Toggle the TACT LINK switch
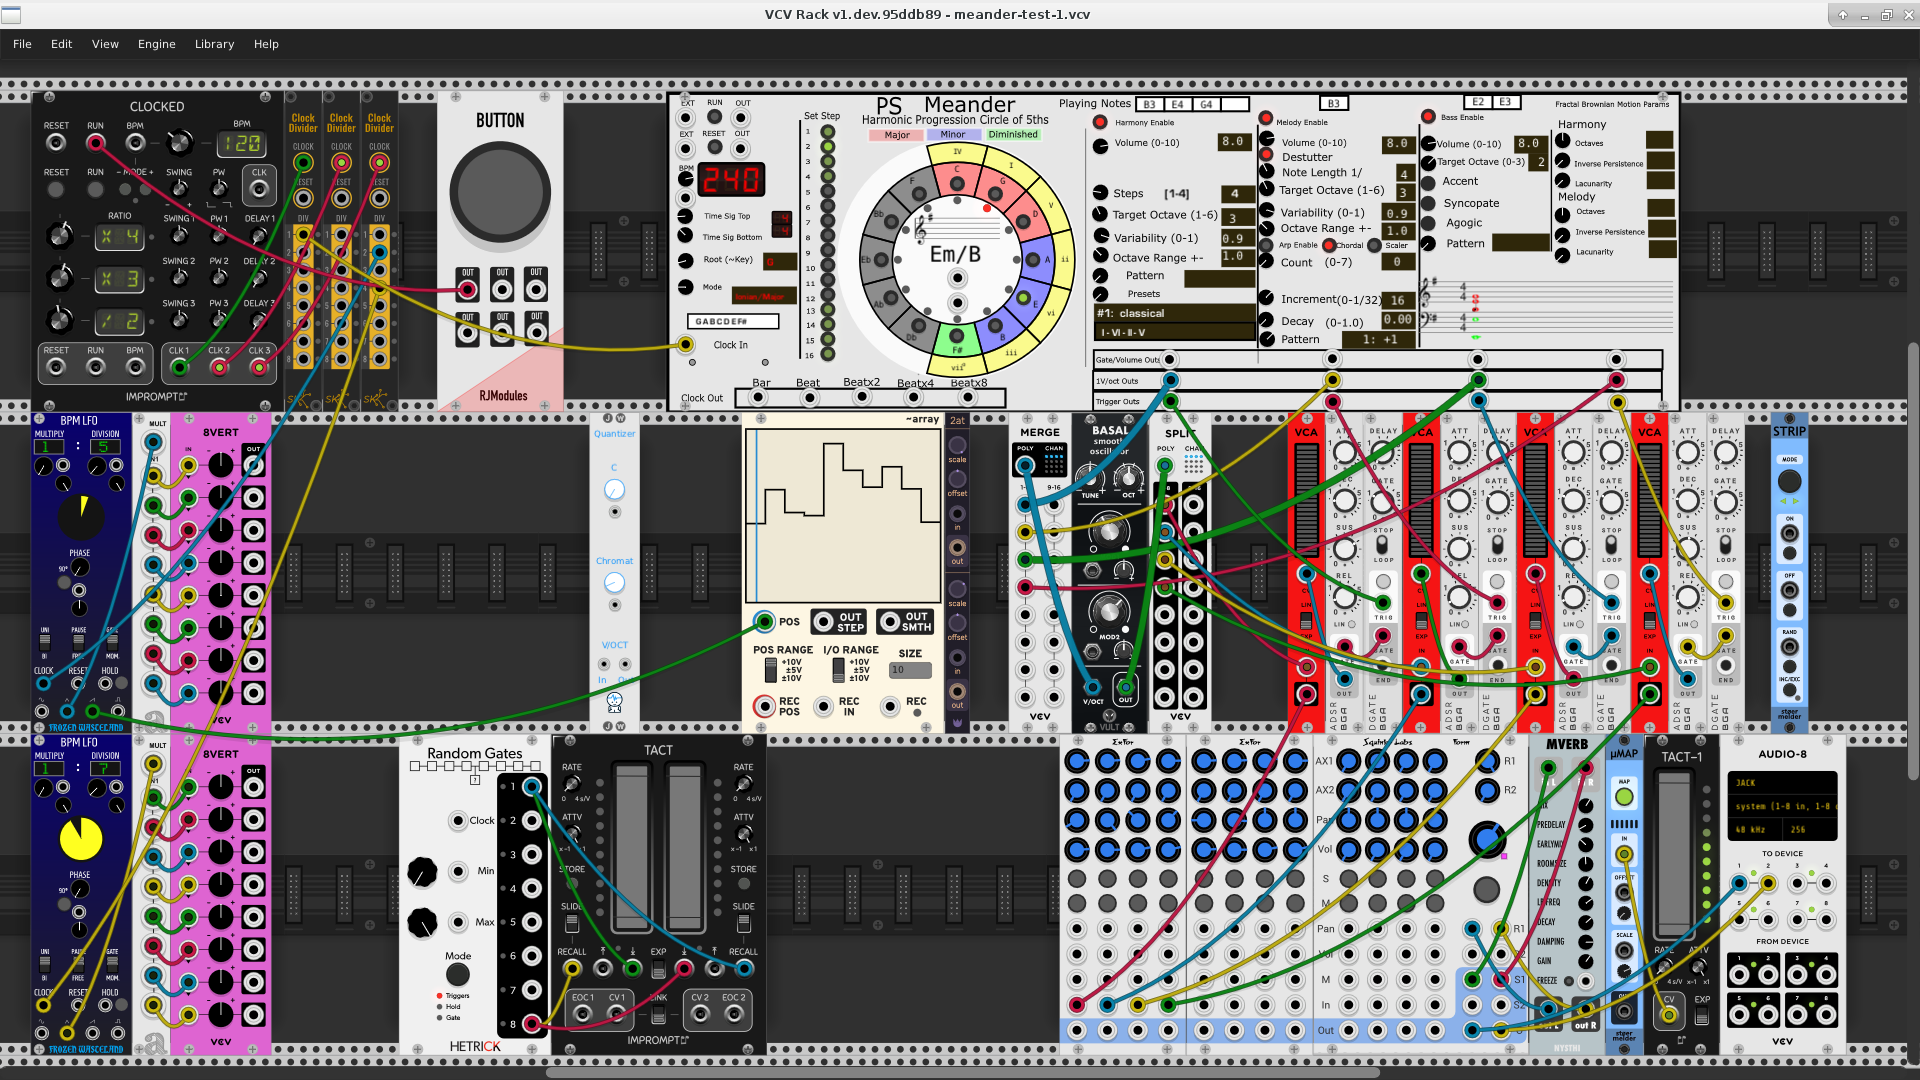This screenshot has width=1920, height=1080. point(658,1015)
